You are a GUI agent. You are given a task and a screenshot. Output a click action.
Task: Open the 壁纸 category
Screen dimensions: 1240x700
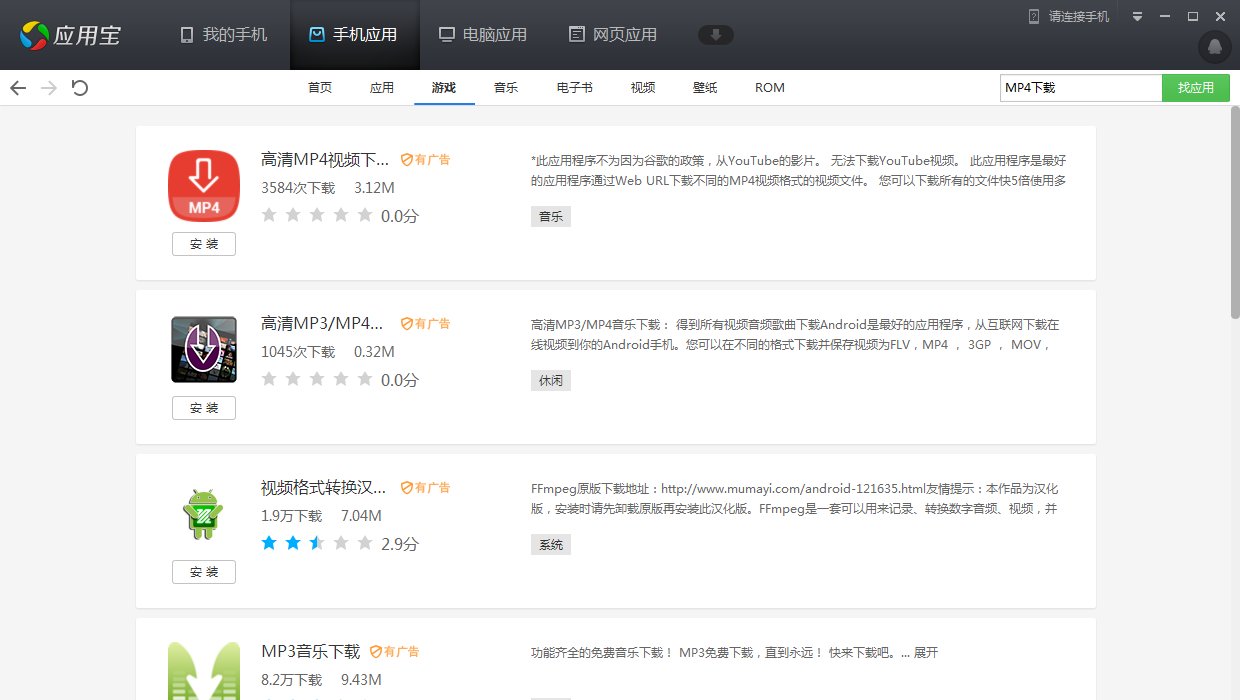(705, 87)
